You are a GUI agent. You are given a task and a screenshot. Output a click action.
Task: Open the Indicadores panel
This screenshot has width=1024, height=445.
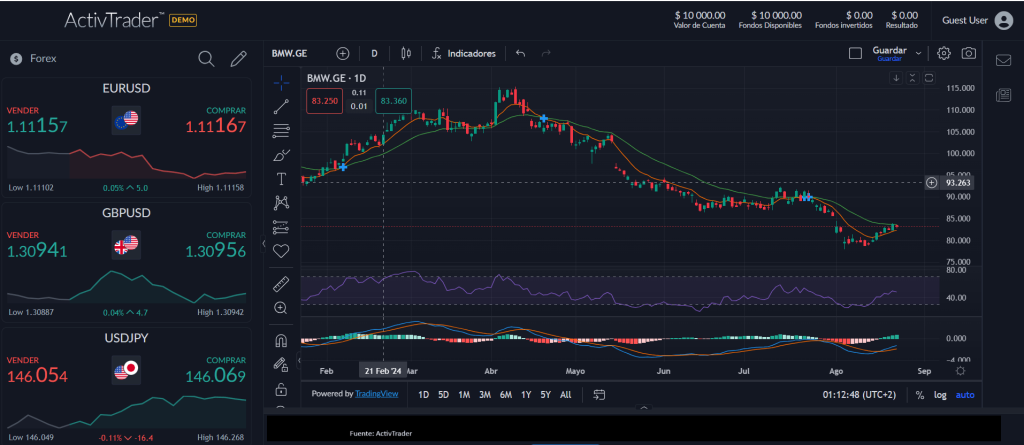coord(464,53)
